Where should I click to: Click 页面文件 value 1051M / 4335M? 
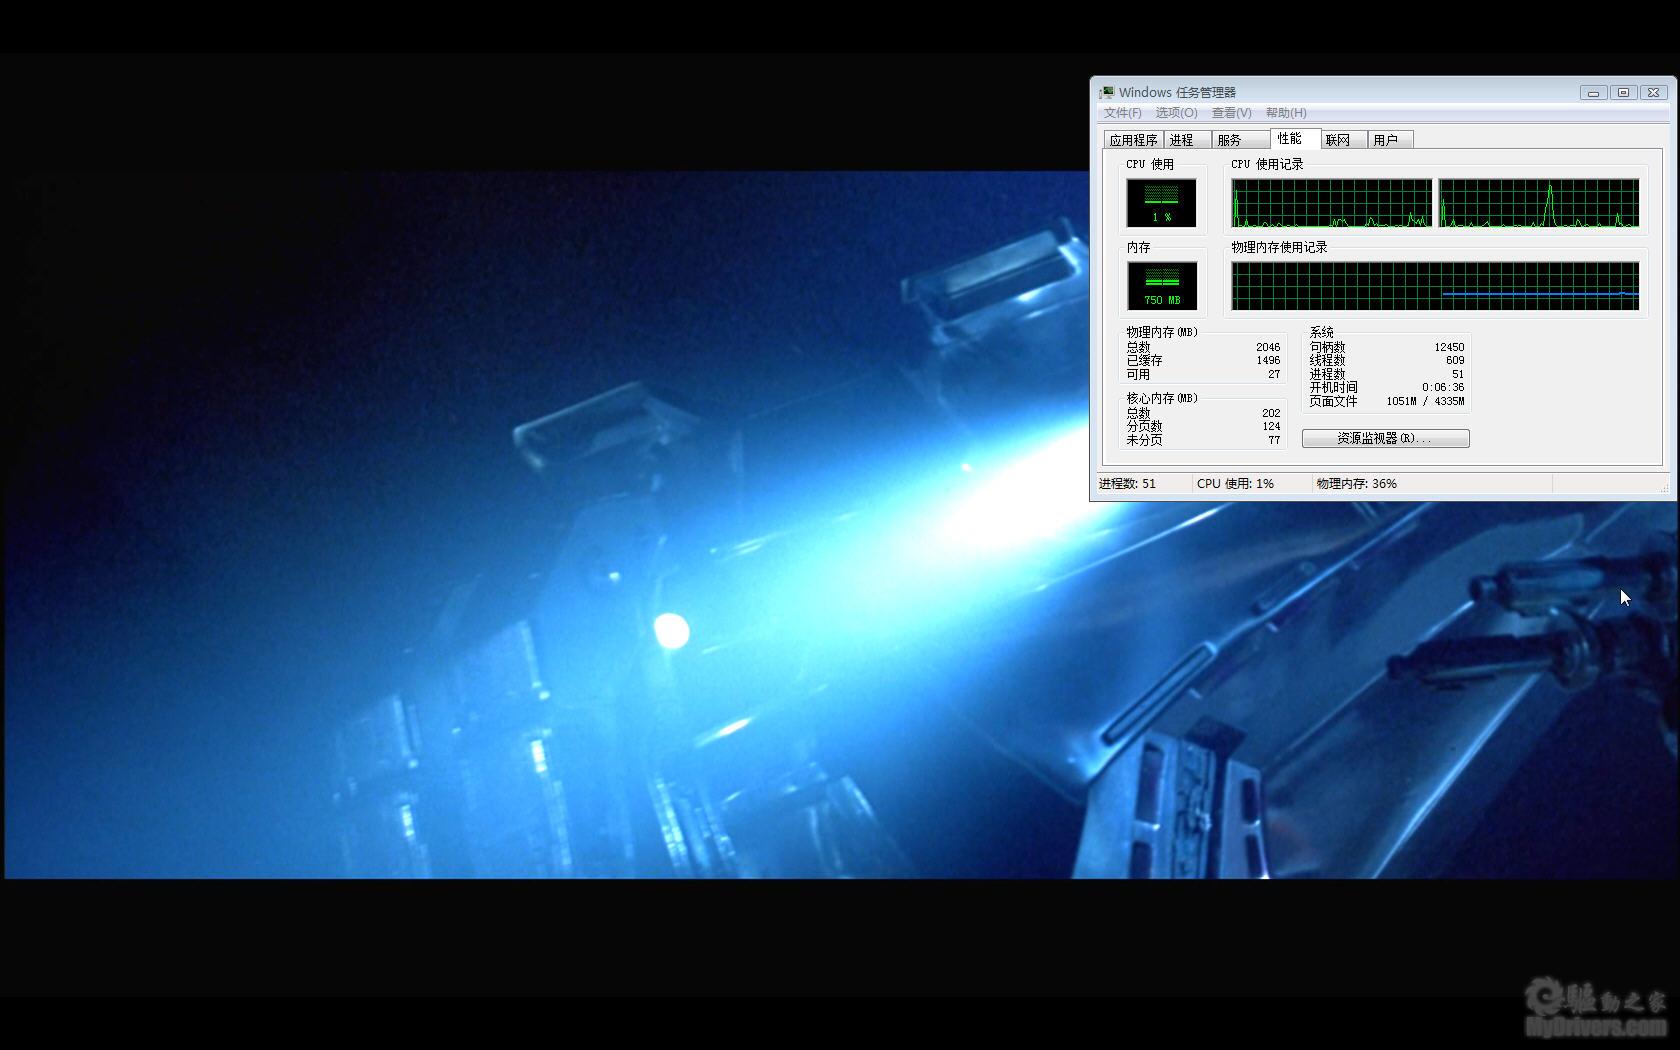pyautogui.click(x=1425, y=401)
